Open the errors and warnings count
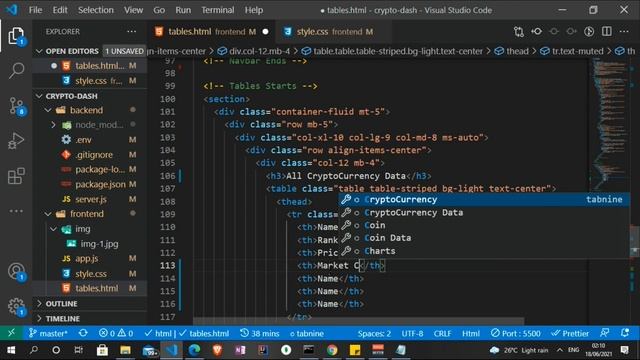640x360 pixels. point(116,333)
